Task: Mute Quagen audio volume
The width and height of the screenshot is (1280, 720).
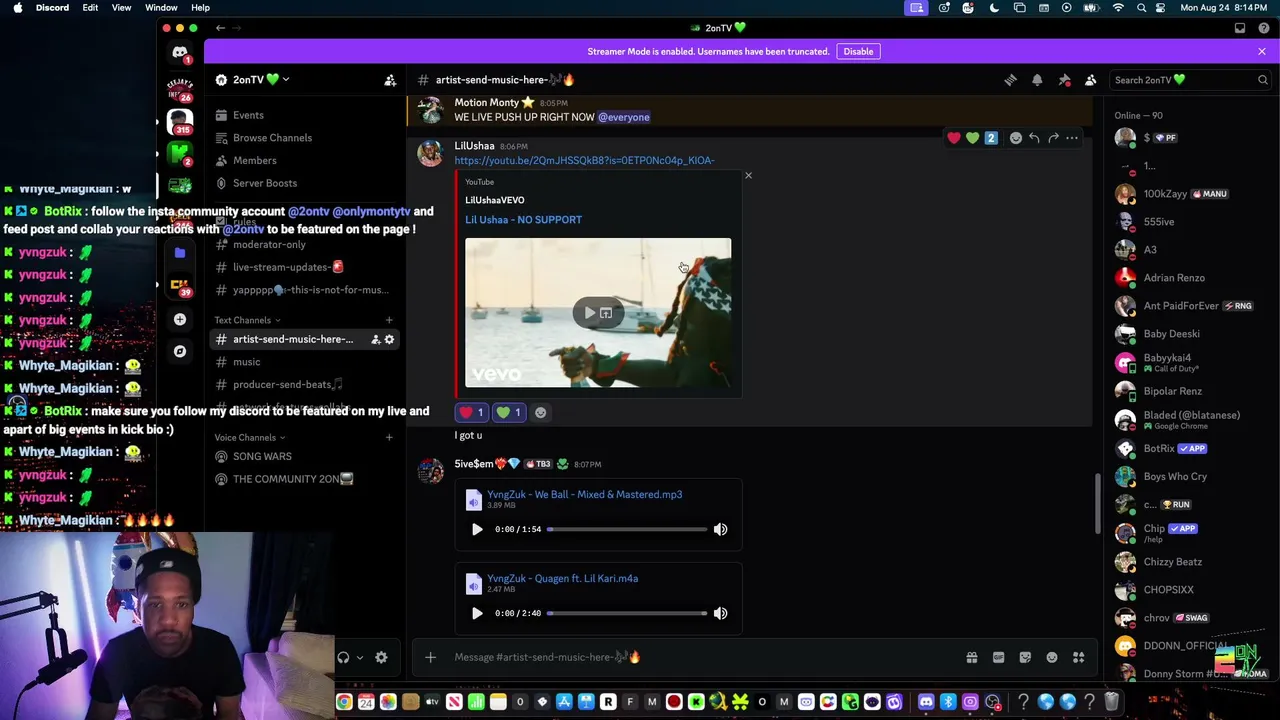Action: coord(720,613)
